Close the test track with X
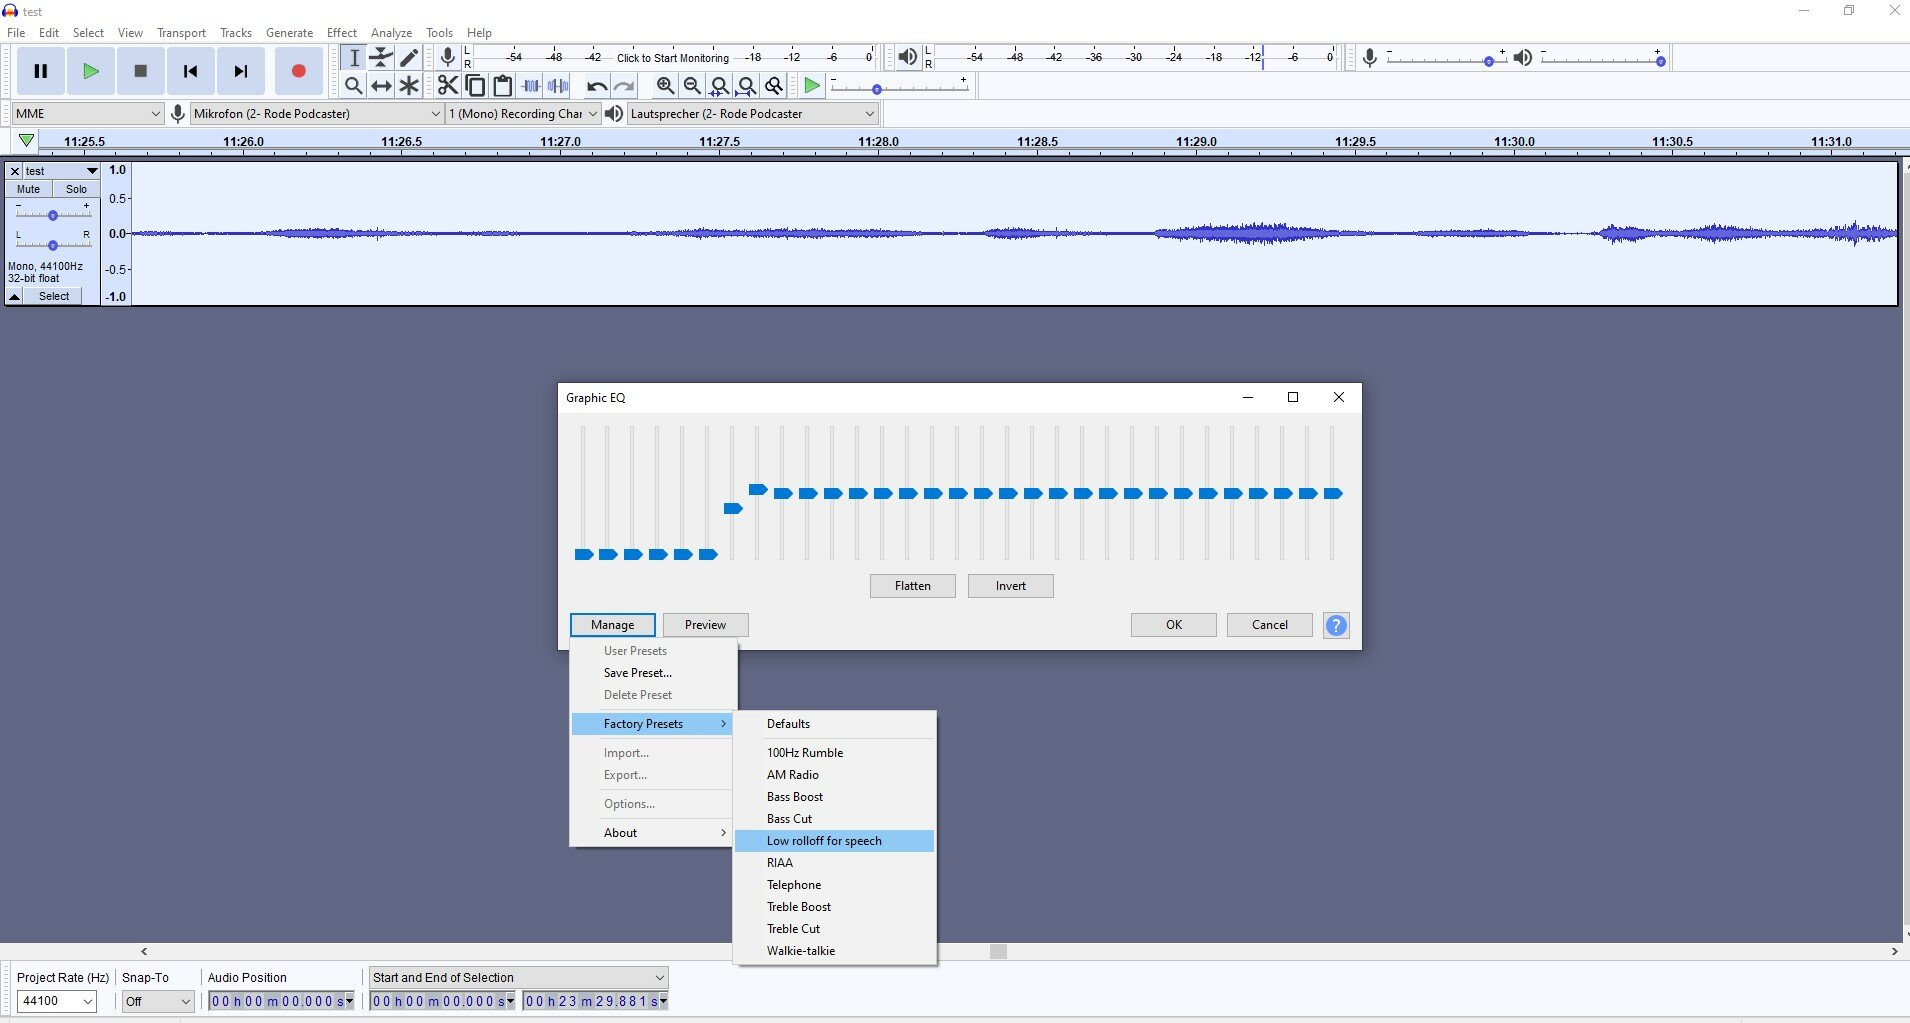This screenshot has height=1023, width=1910. tap(14, 171)
